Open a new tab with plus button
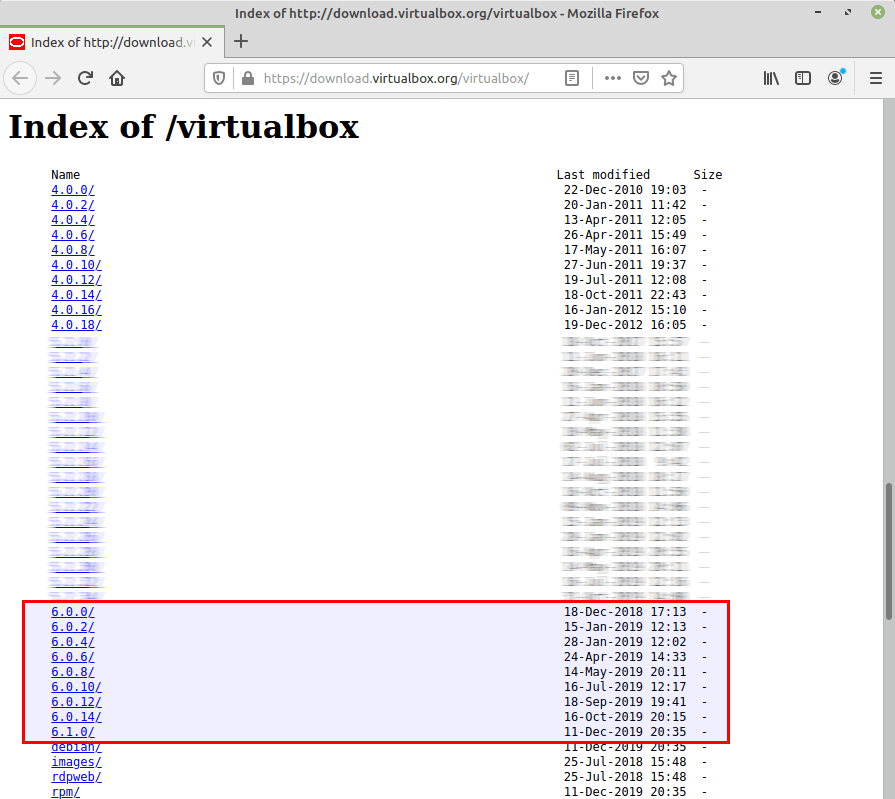 [x=241, y=41]
